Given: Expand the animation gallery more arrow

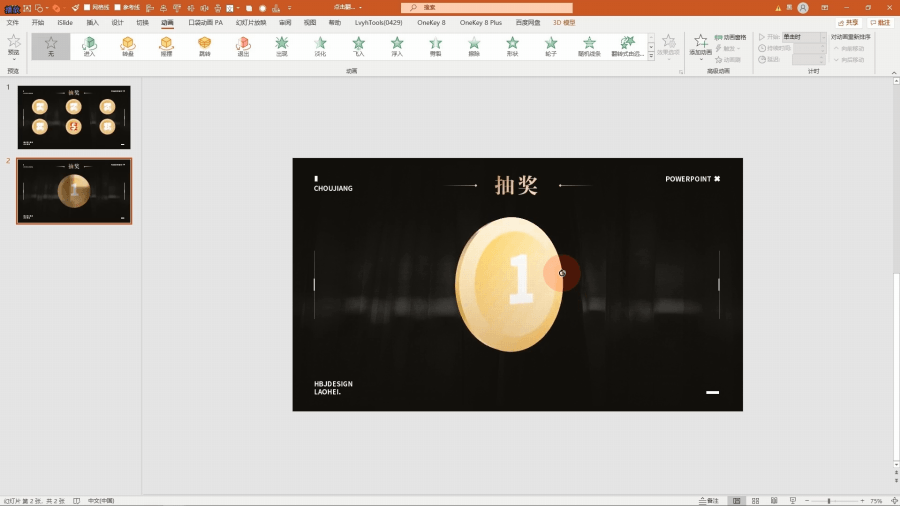Looking at the screenshot, I should click(x=651, y=56).
